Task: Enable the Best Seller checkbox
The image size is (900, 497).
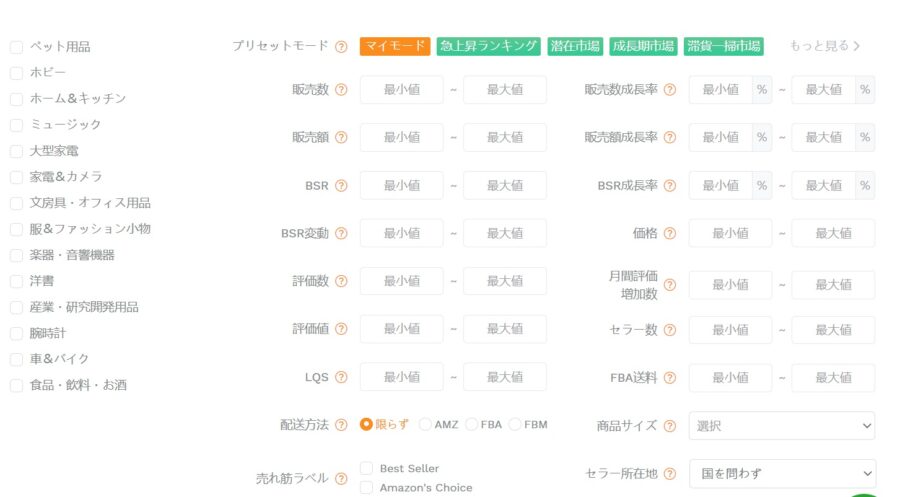Action: (366, 468)
